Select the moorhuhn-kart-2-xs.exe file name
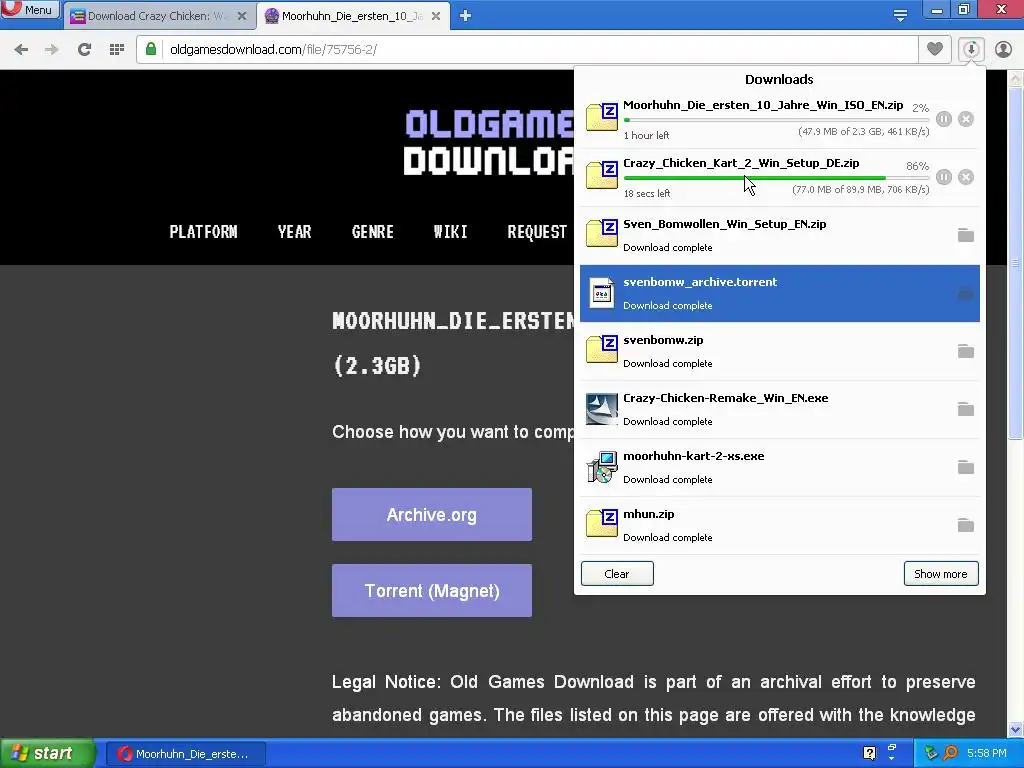The width and height of the screenshot is (1024, 768). 694,456
